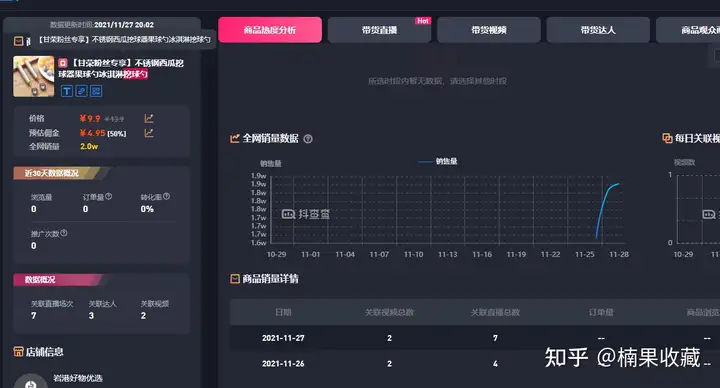The height and width of the screenshot is (388, 720).
Task: Open the 带货视频 tab
Action: click(489, 30)
